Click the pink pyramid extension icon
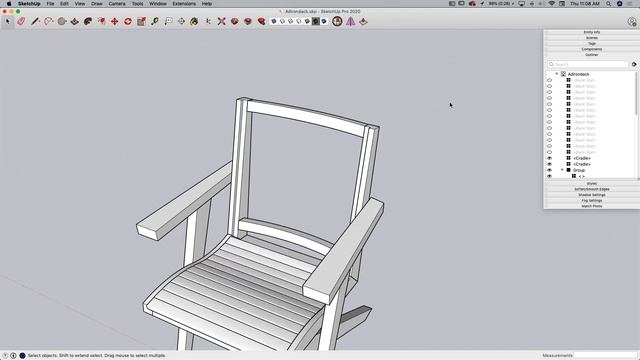Image resolution: width=640 pixels, height=360 pixels. (x=351, y=21)
